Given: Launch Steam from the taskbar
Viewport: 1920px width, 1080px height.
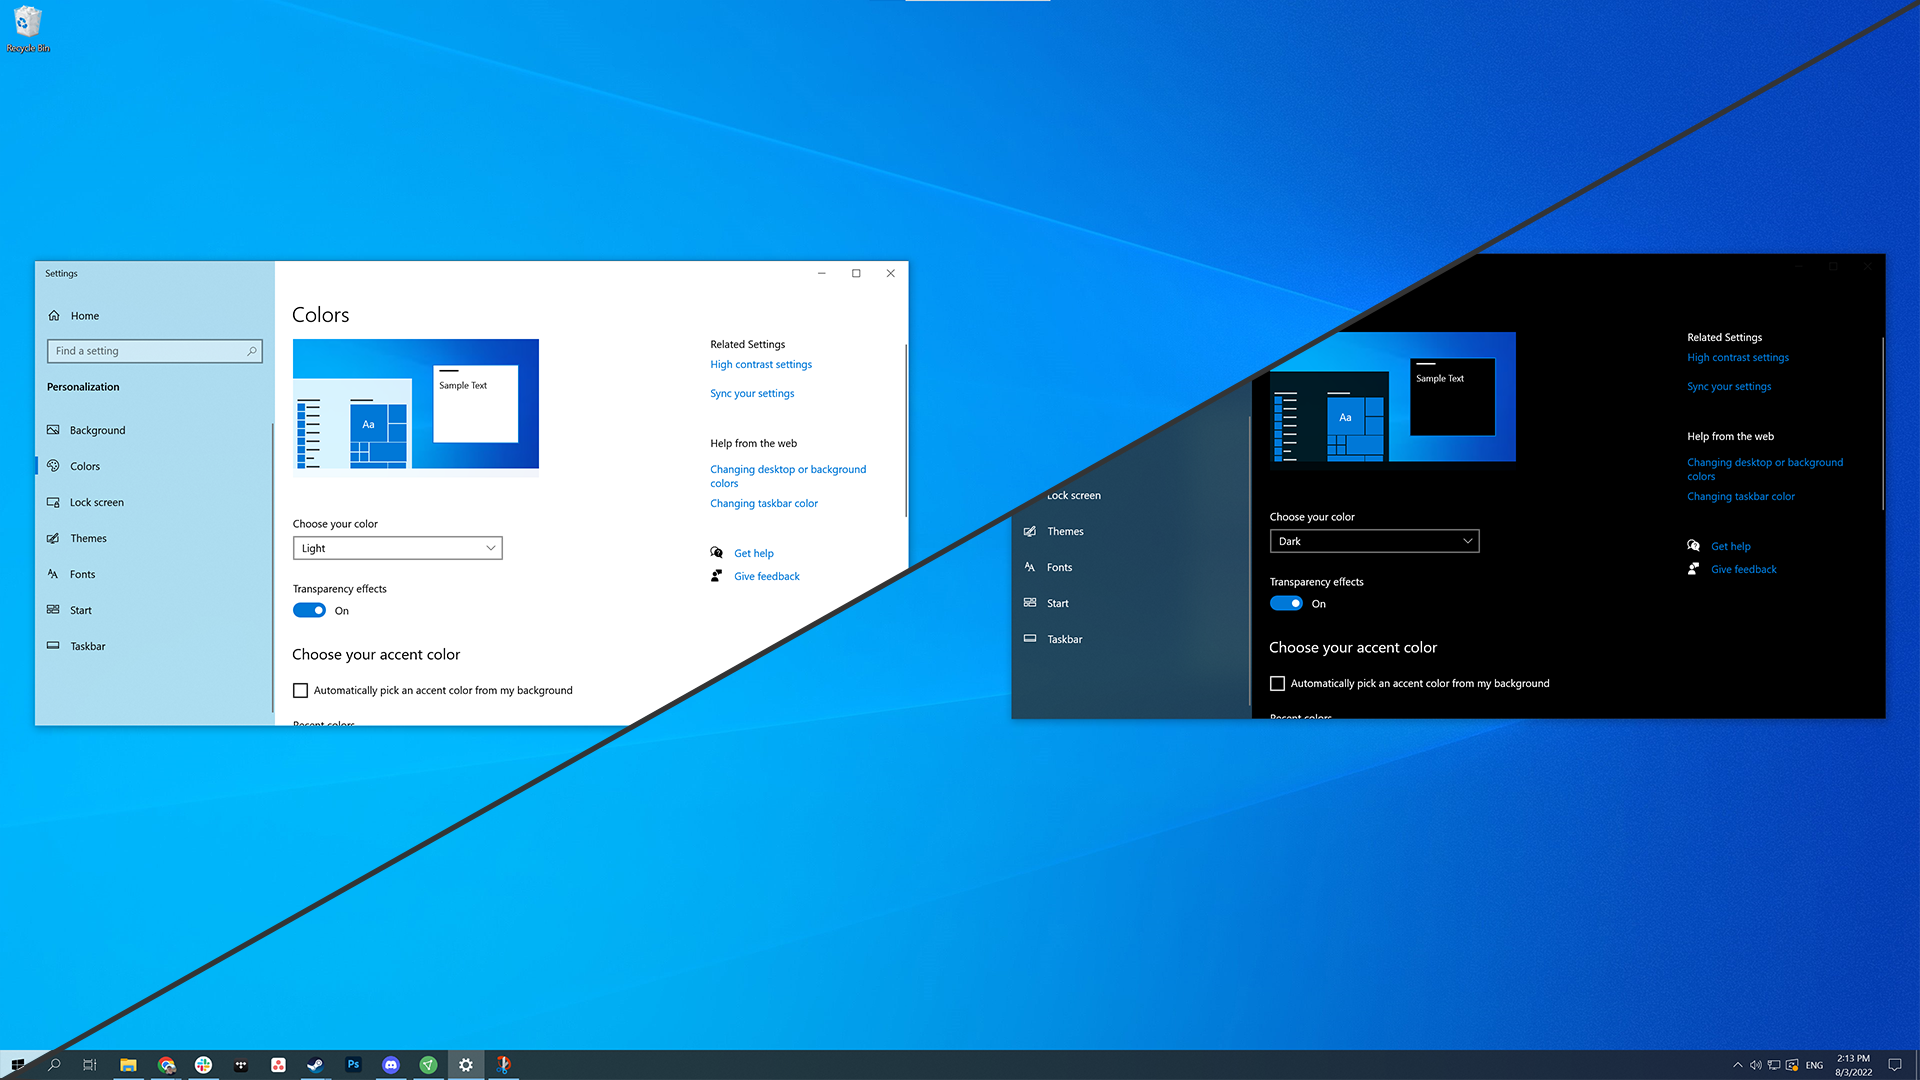Looking at the screenshot, I should (x=315, y=1064).
